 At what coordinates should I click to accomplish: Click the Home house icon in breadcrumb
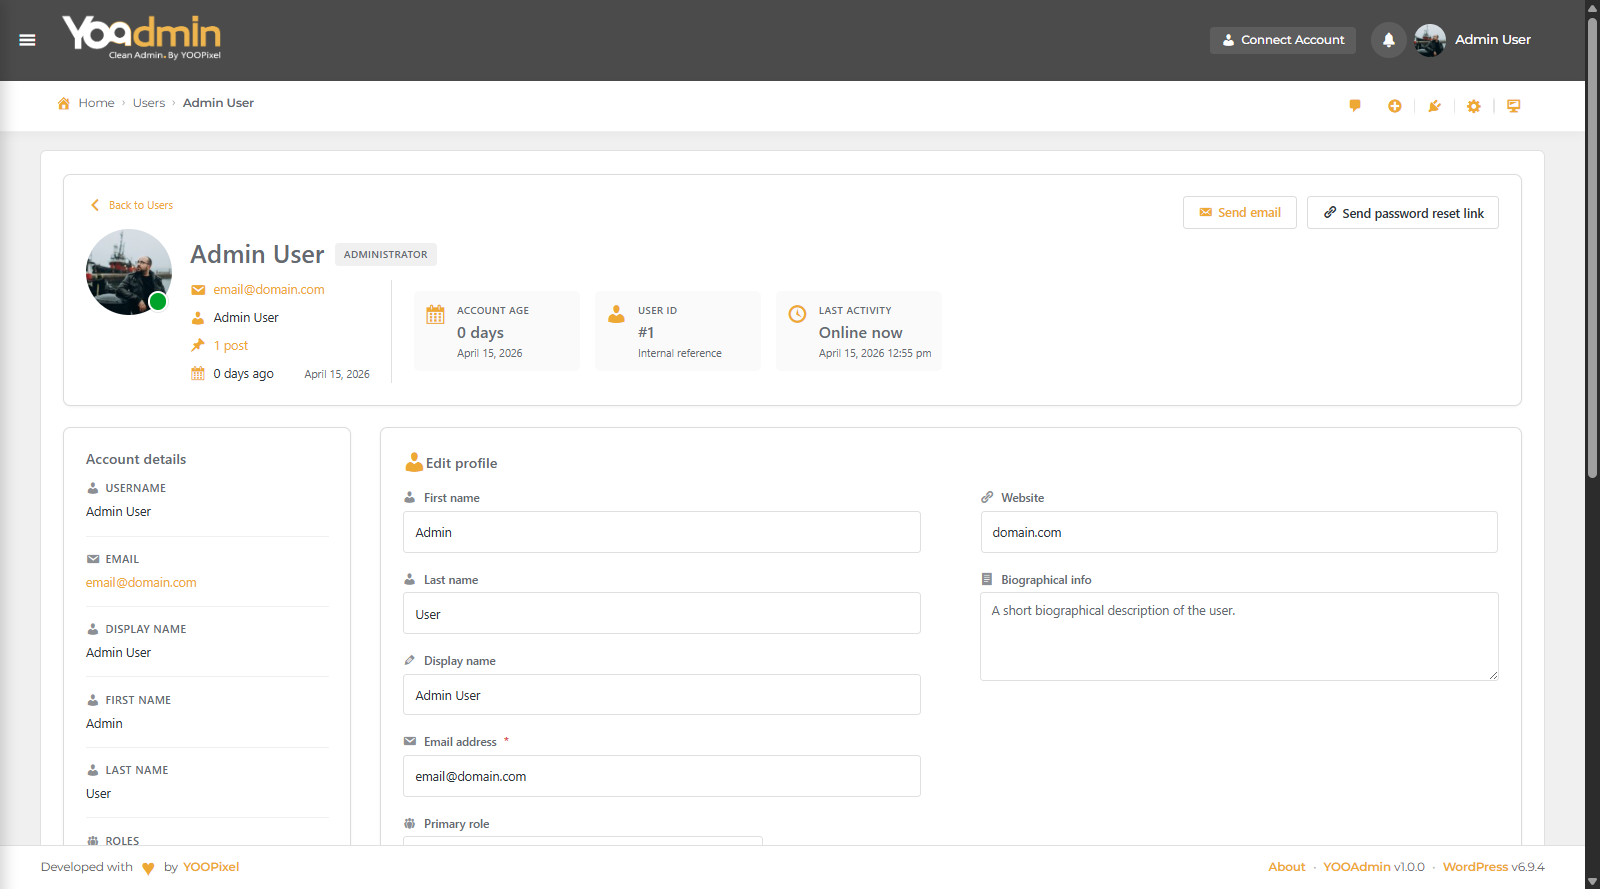(64, 103)
